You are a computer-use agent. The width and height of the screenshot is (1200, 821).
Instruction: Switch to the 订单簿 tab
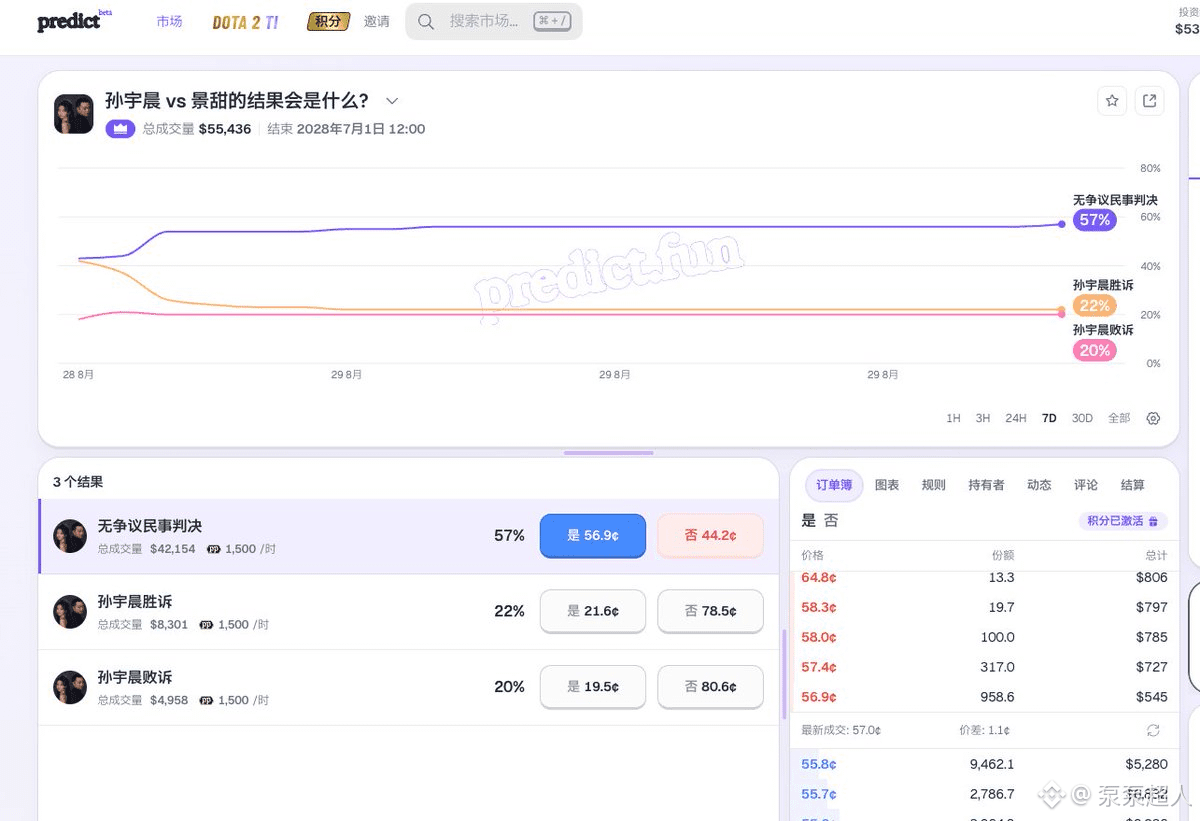(834, 485)
